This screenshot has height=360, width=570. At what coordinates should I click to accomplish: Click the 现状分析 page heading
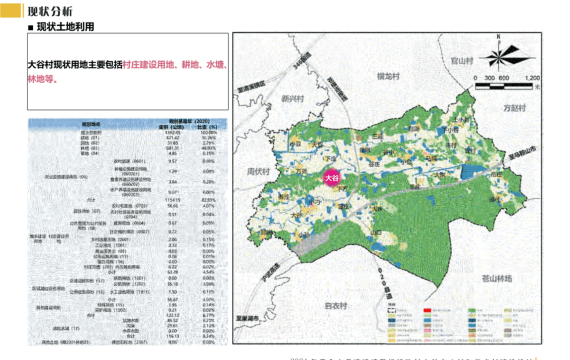point(50,11)
